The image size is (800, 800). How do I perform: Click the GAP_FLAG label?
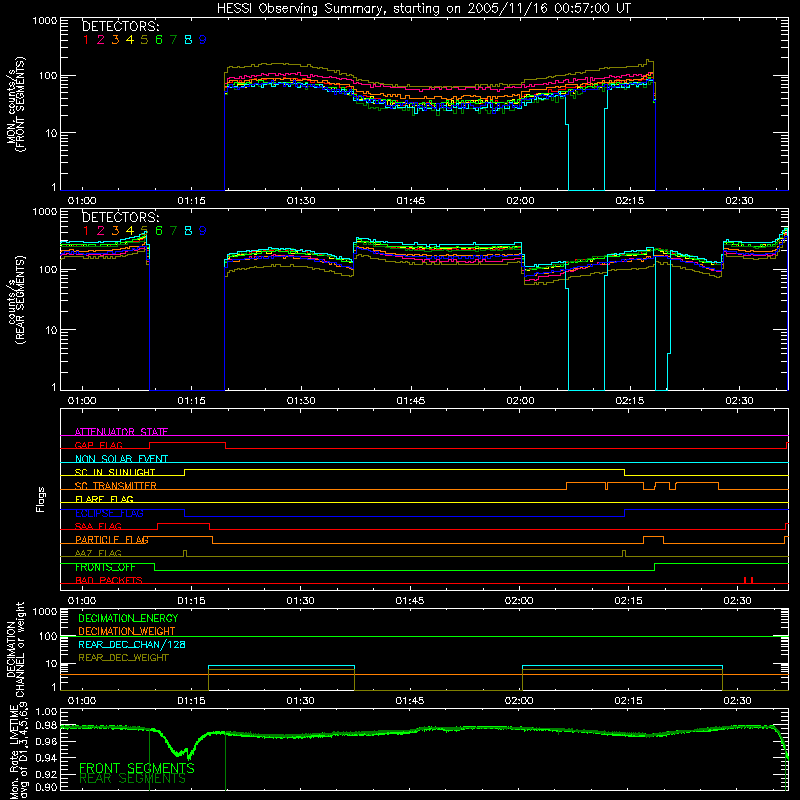pyautogui.click(x=98, y=445)
